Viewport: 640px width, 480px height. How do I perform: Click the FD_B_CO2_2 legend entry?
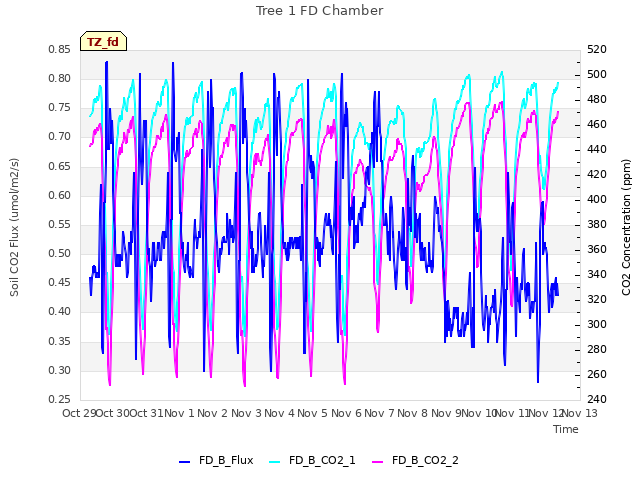pyautogui.click(x=416, y=460)
